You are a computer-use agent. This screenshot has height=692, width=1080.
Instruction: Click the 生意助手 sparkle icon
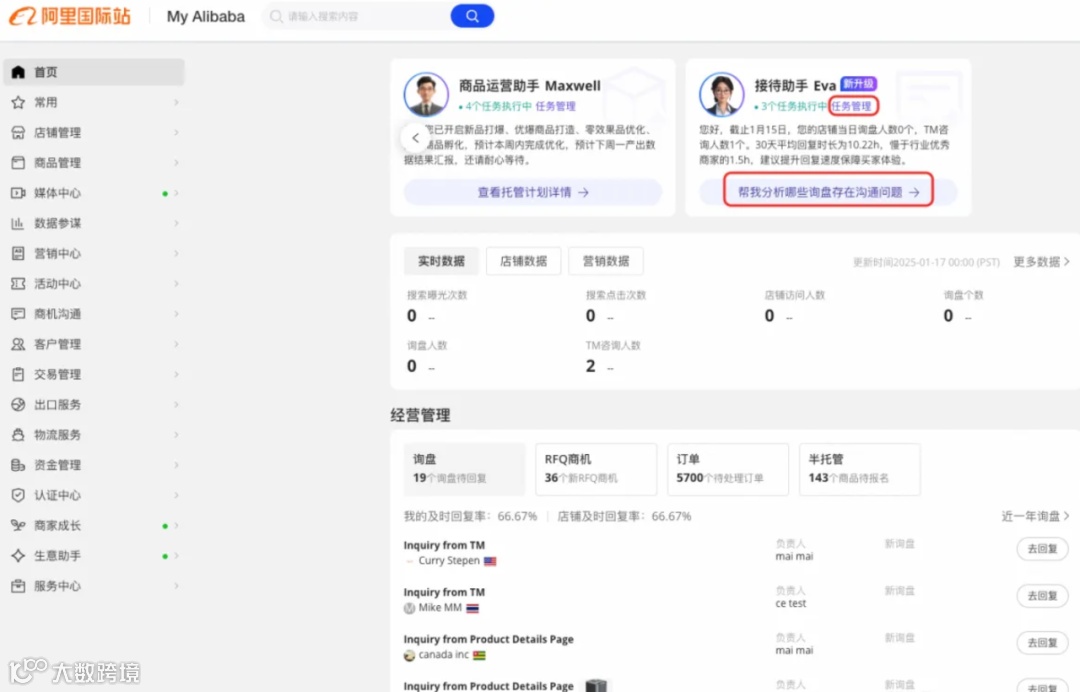19,556
